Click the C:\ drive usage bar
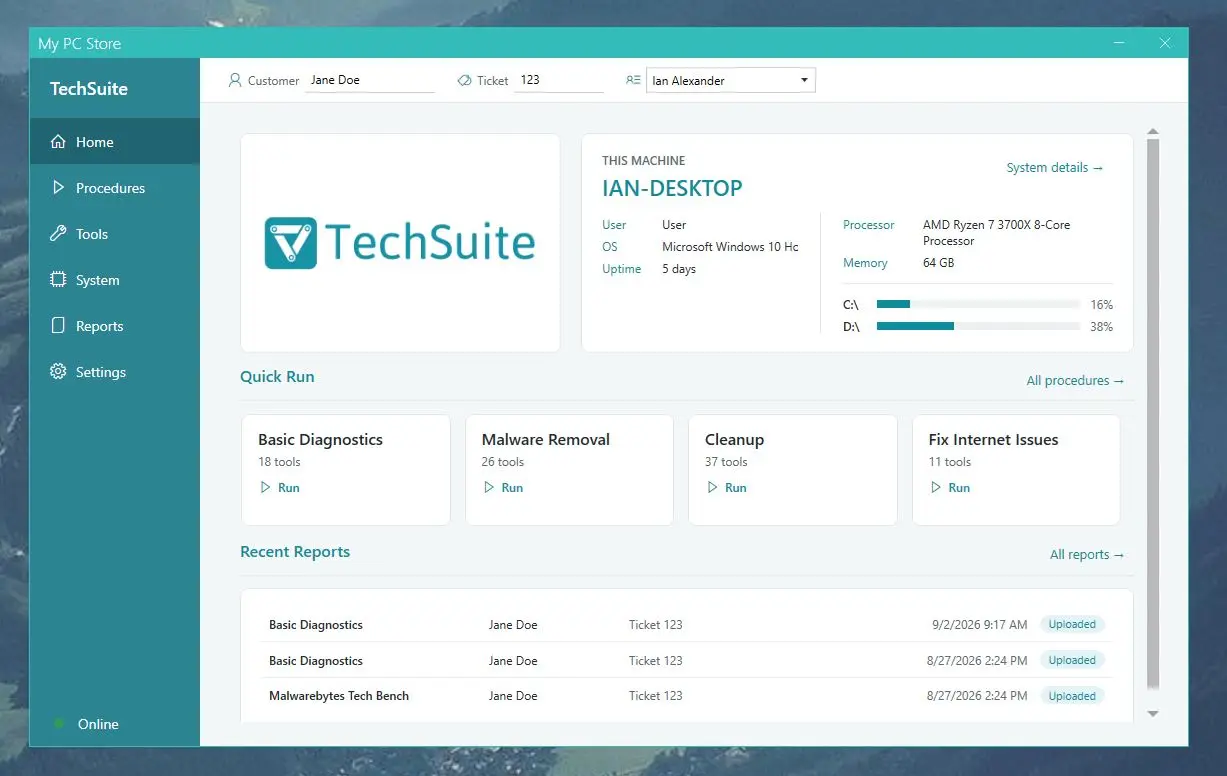Screen dimensions: 1227x776 [x=978, y=304]
